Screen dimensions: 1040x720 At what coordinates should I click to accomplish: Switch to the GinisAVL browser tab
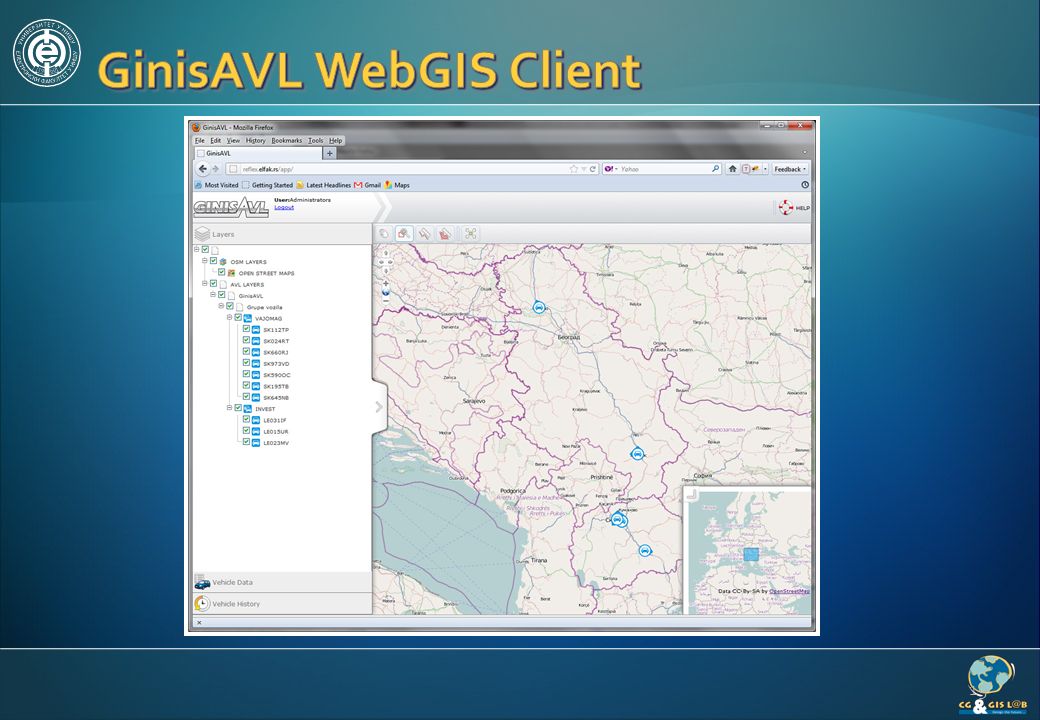(258, 153)
